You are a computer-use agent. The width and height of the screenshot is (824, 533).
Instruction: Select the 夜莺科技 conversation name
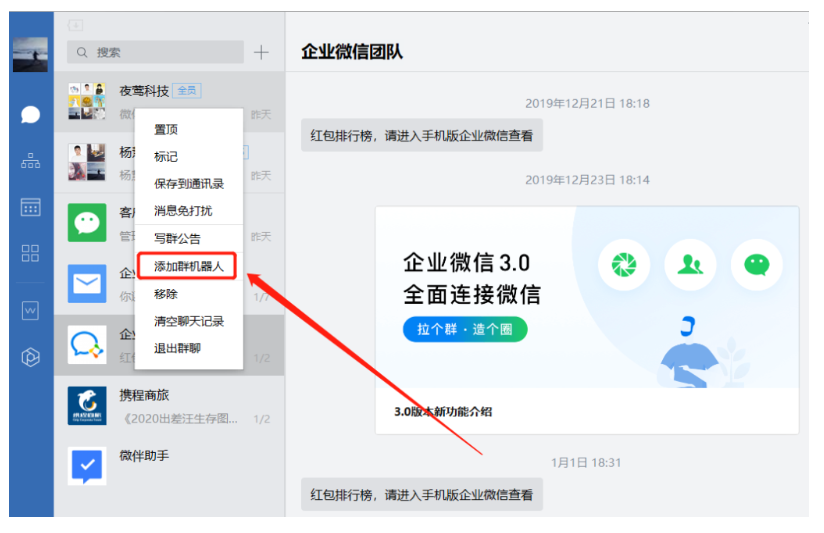[144, 91]
